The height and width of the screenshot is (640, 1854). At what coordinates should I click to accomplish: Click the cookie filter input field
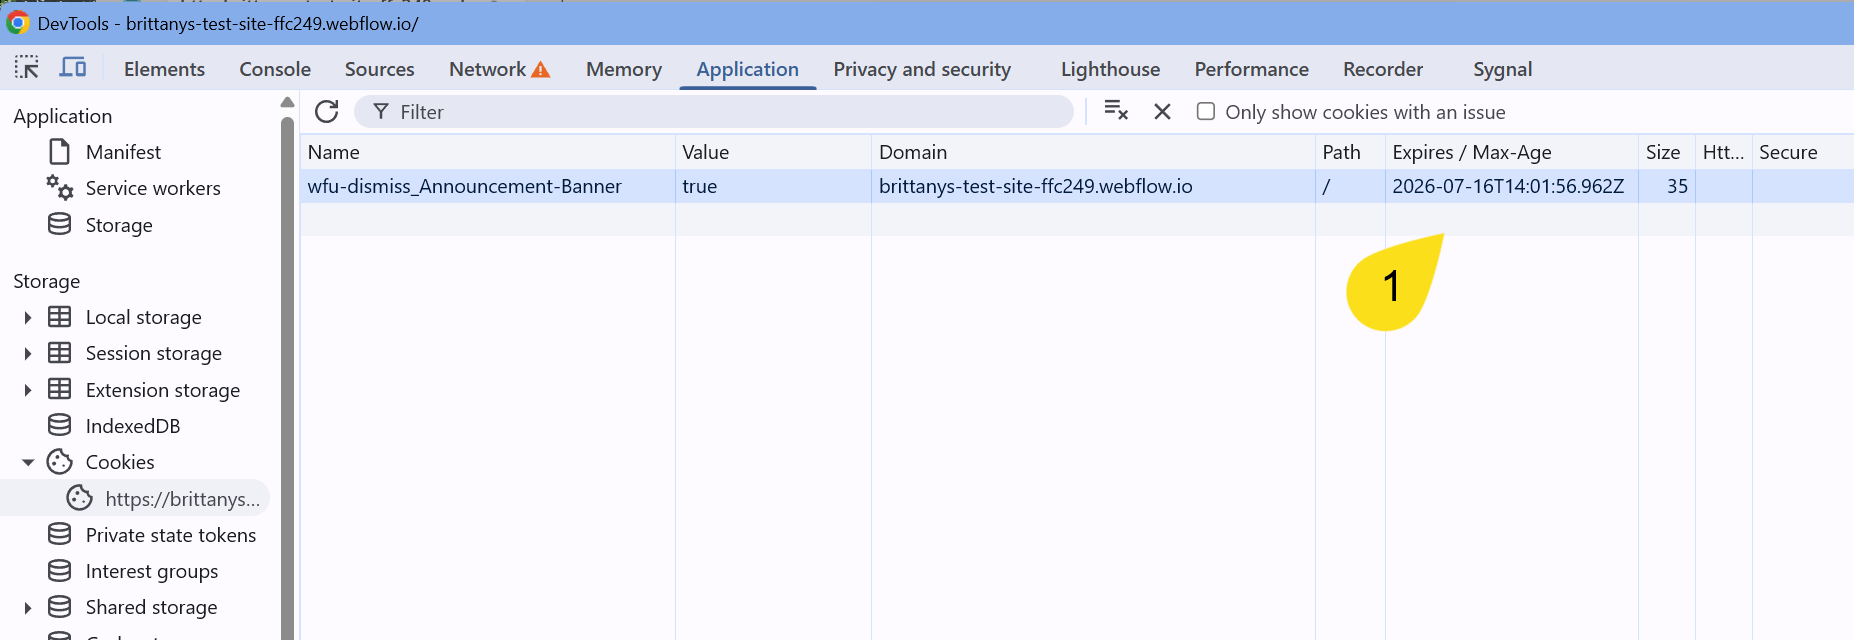714,112
